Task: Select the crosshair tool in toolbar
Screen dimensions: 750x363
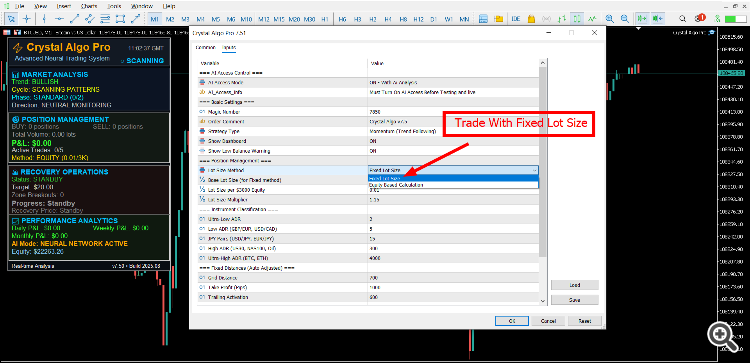Action: 27,19
